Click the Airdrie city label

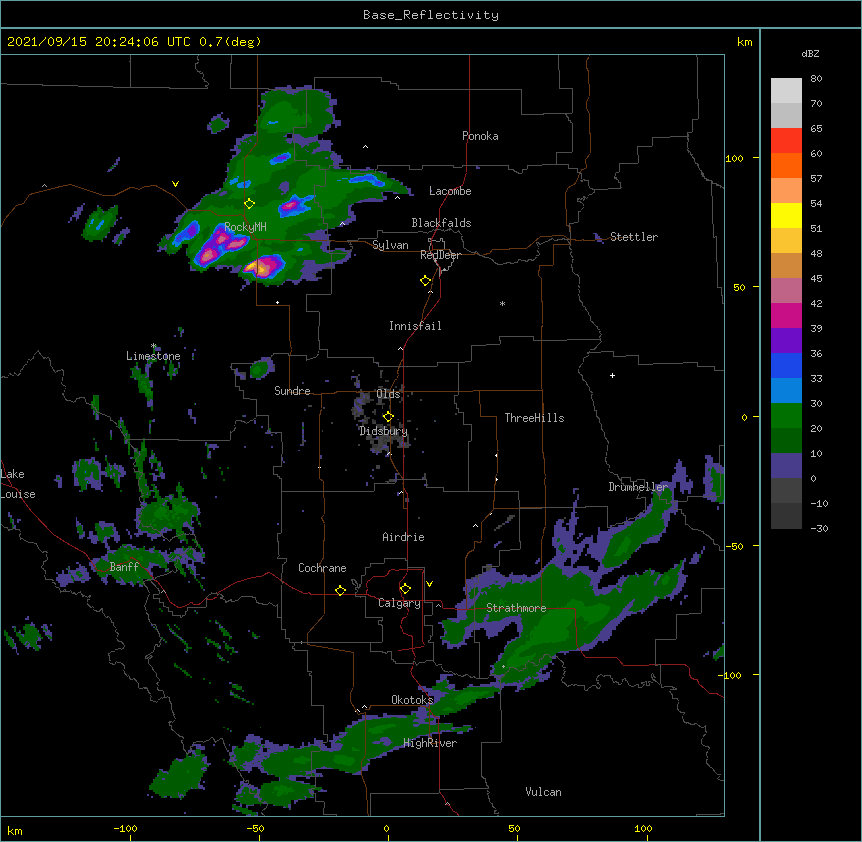click(403, 537)
